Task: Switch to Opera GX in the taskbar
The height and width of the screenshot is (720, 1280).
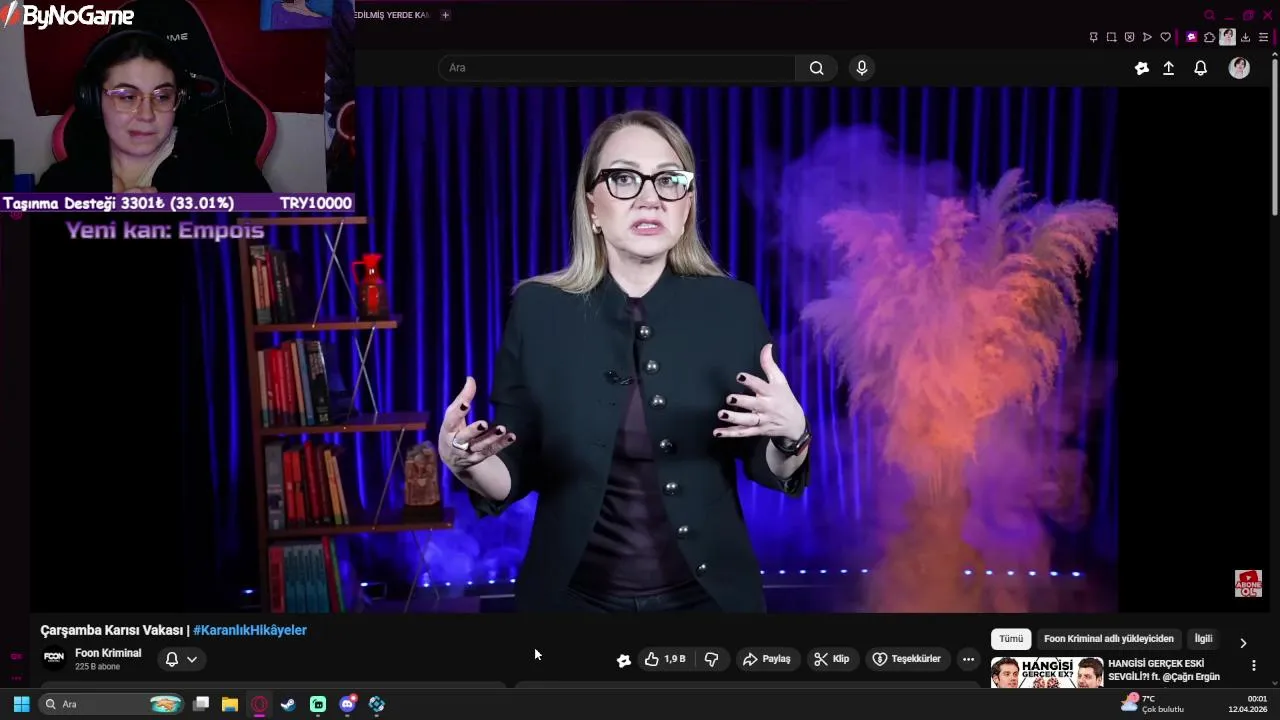Action: pyautogui.click(x=260, y=704)
